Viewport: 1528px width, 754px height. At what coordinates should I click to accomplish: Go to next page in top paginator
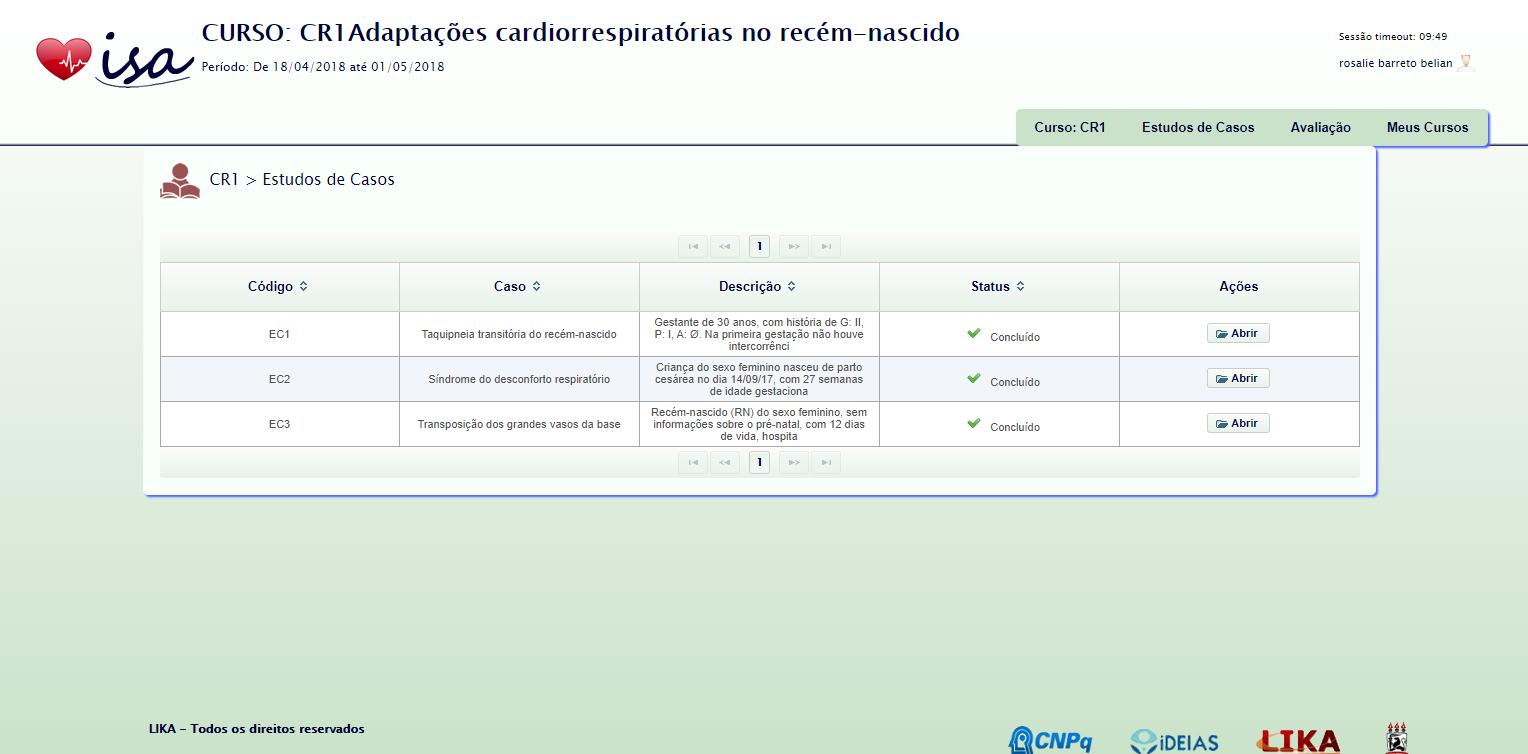pos(793,246)
